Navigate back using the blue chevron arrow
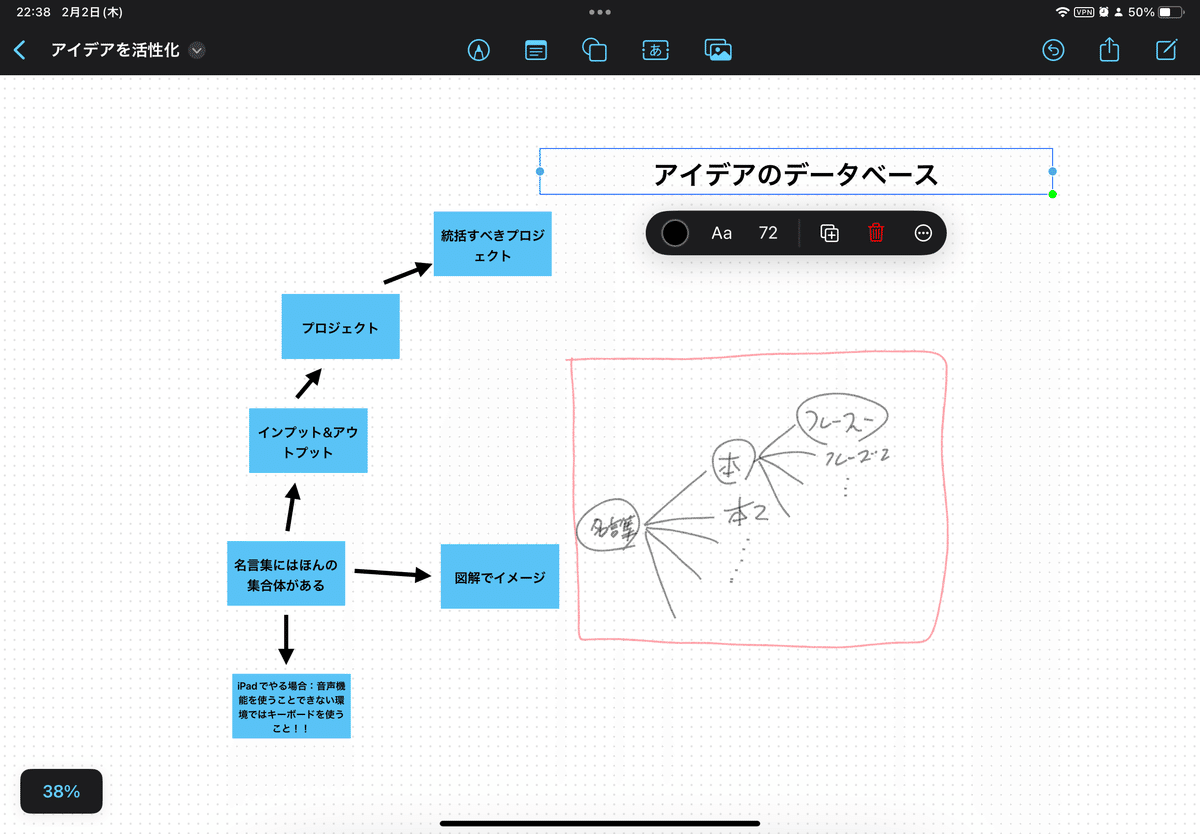The image size is (1200, 834). [x=20, y=49]
